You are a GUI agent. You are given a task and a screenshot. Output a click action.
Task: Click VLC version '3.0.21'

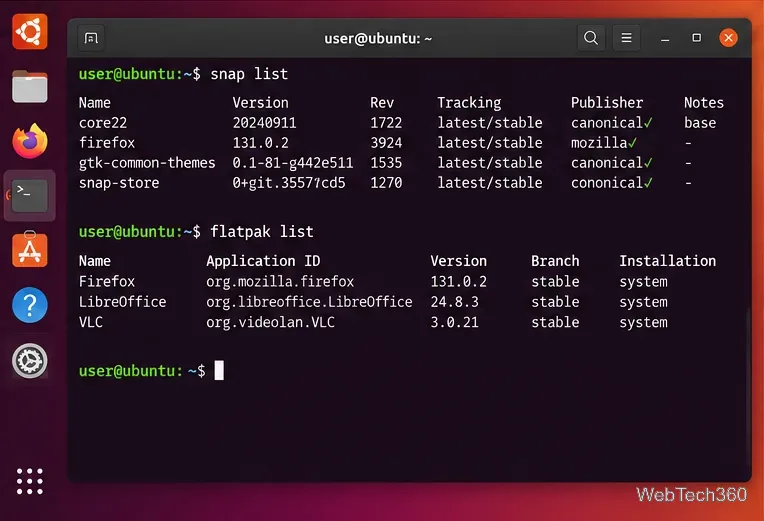455,323
